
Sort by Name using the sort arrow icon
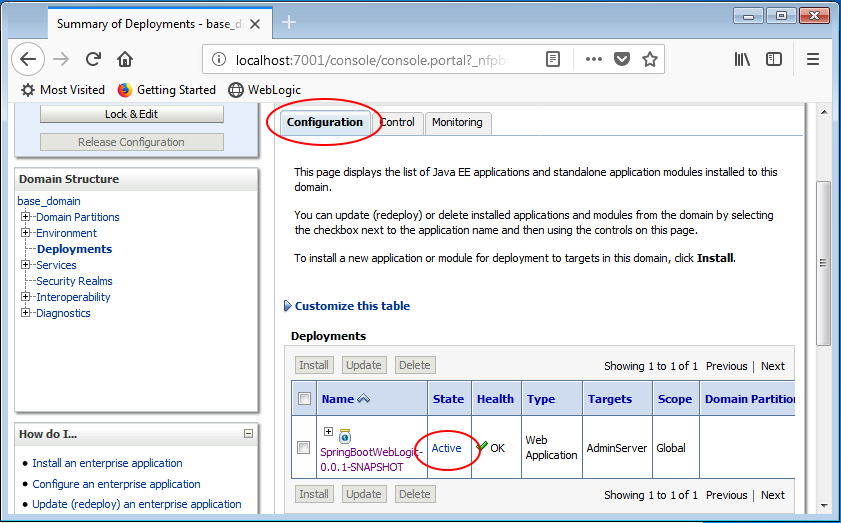click(364, 399)
